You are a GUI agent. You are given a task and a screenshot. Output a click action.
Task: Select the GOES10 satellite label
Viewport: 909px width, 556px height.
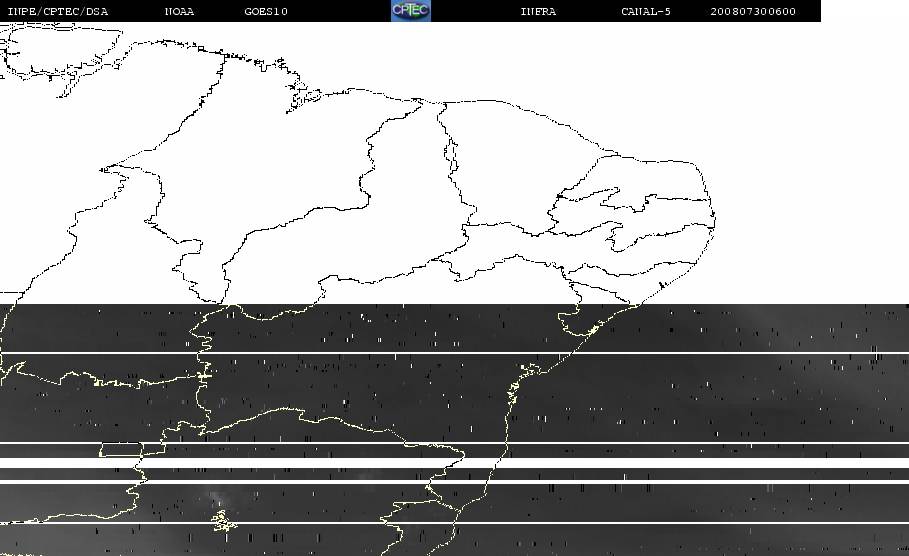click(x=266, y=12)
